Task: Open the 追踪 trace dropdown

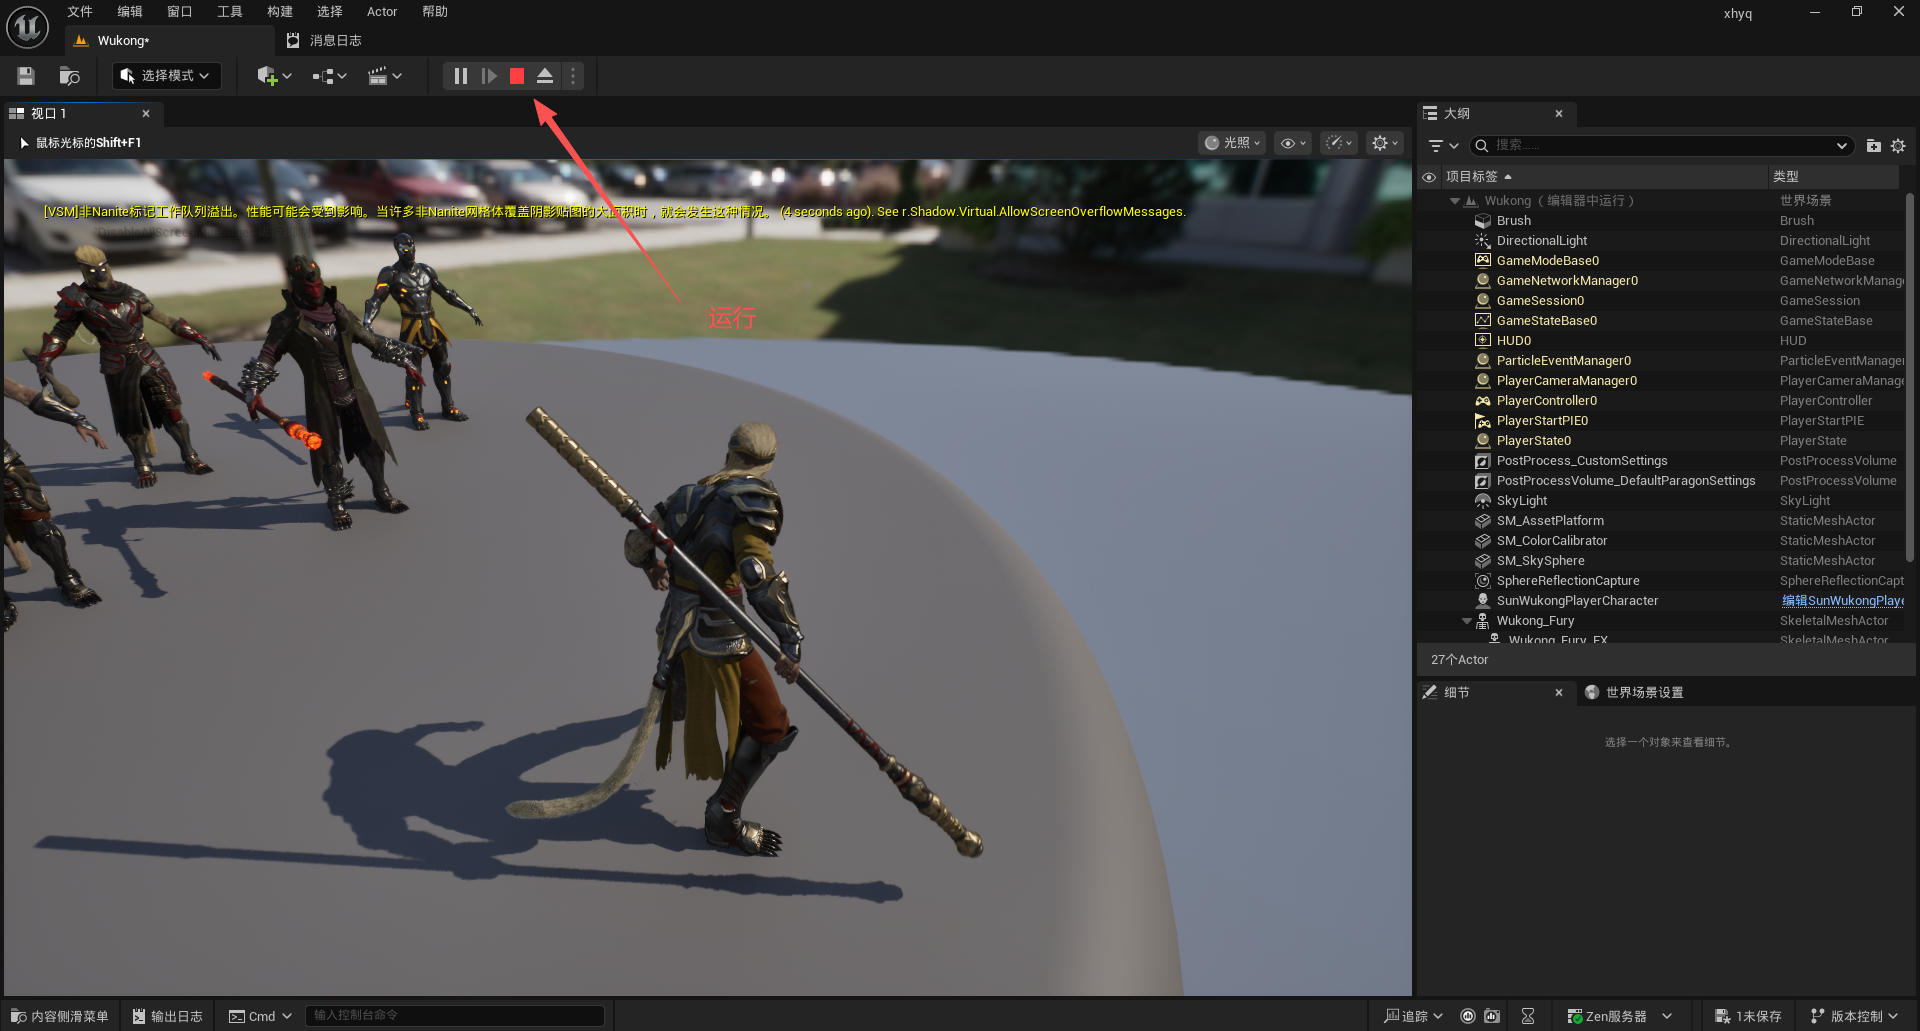Action: [1413, 1016]
